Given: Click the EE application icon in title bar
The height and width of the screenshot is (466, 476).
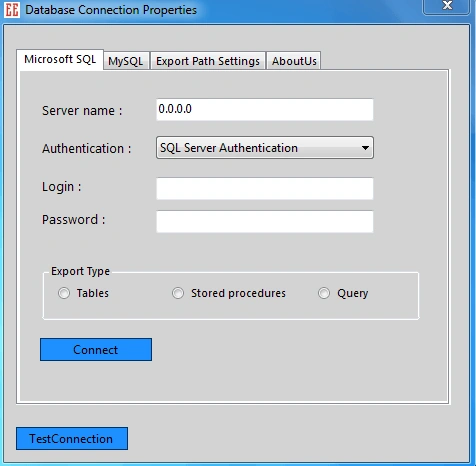Looking at the screenshot, I should 12,10.
